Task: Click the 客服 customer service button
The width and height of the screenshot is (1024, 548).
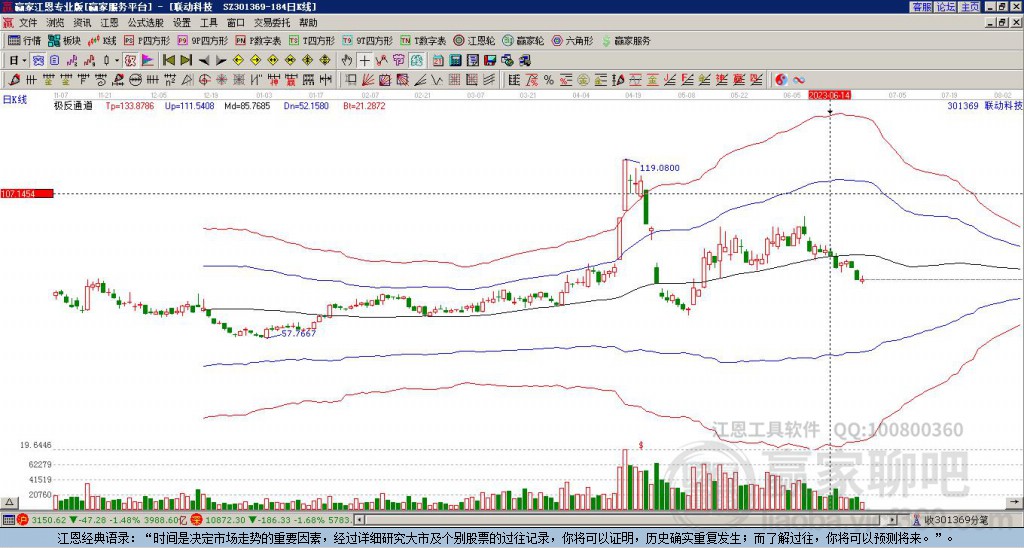Action: 921,7
